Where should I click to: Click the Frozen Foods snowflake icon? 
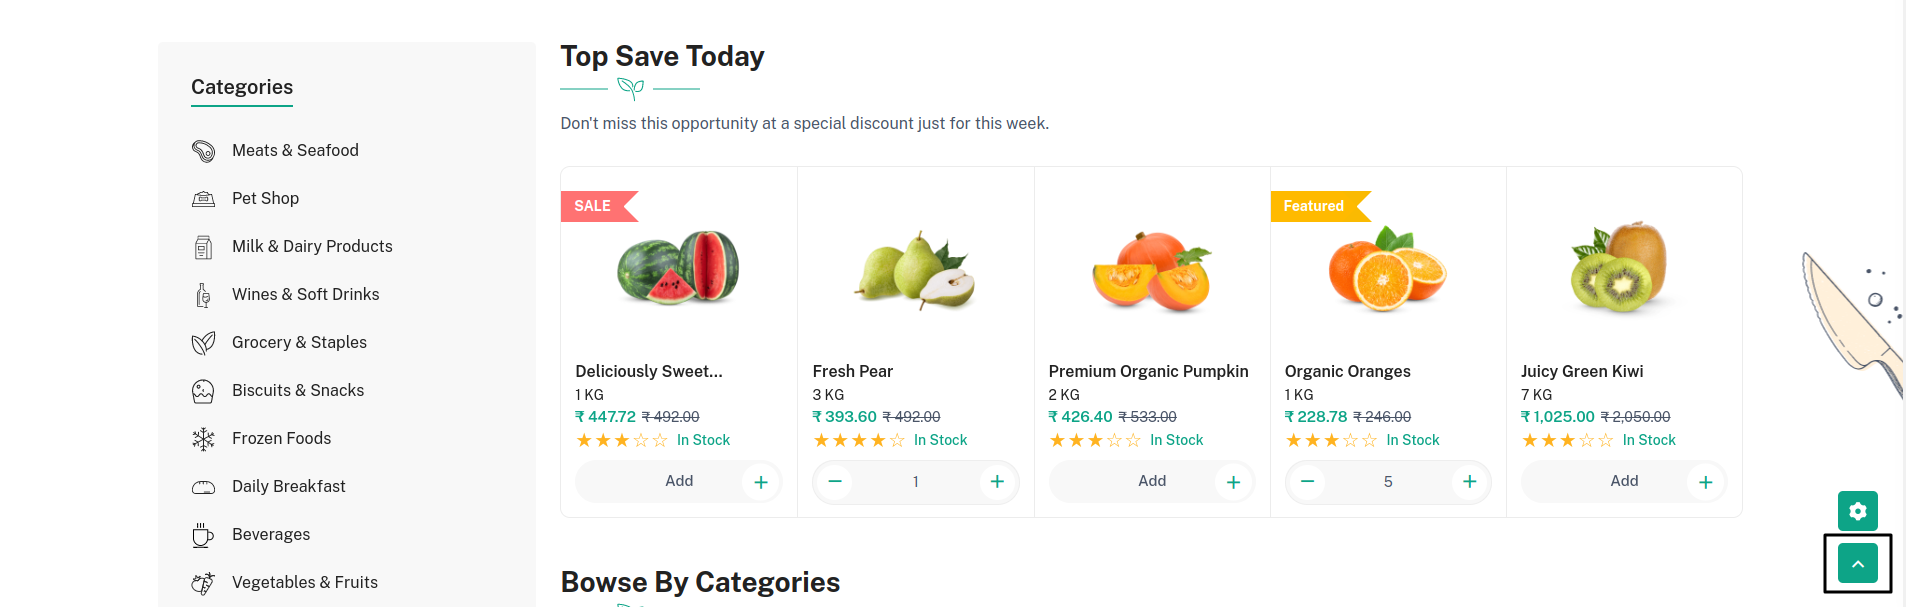203,439
